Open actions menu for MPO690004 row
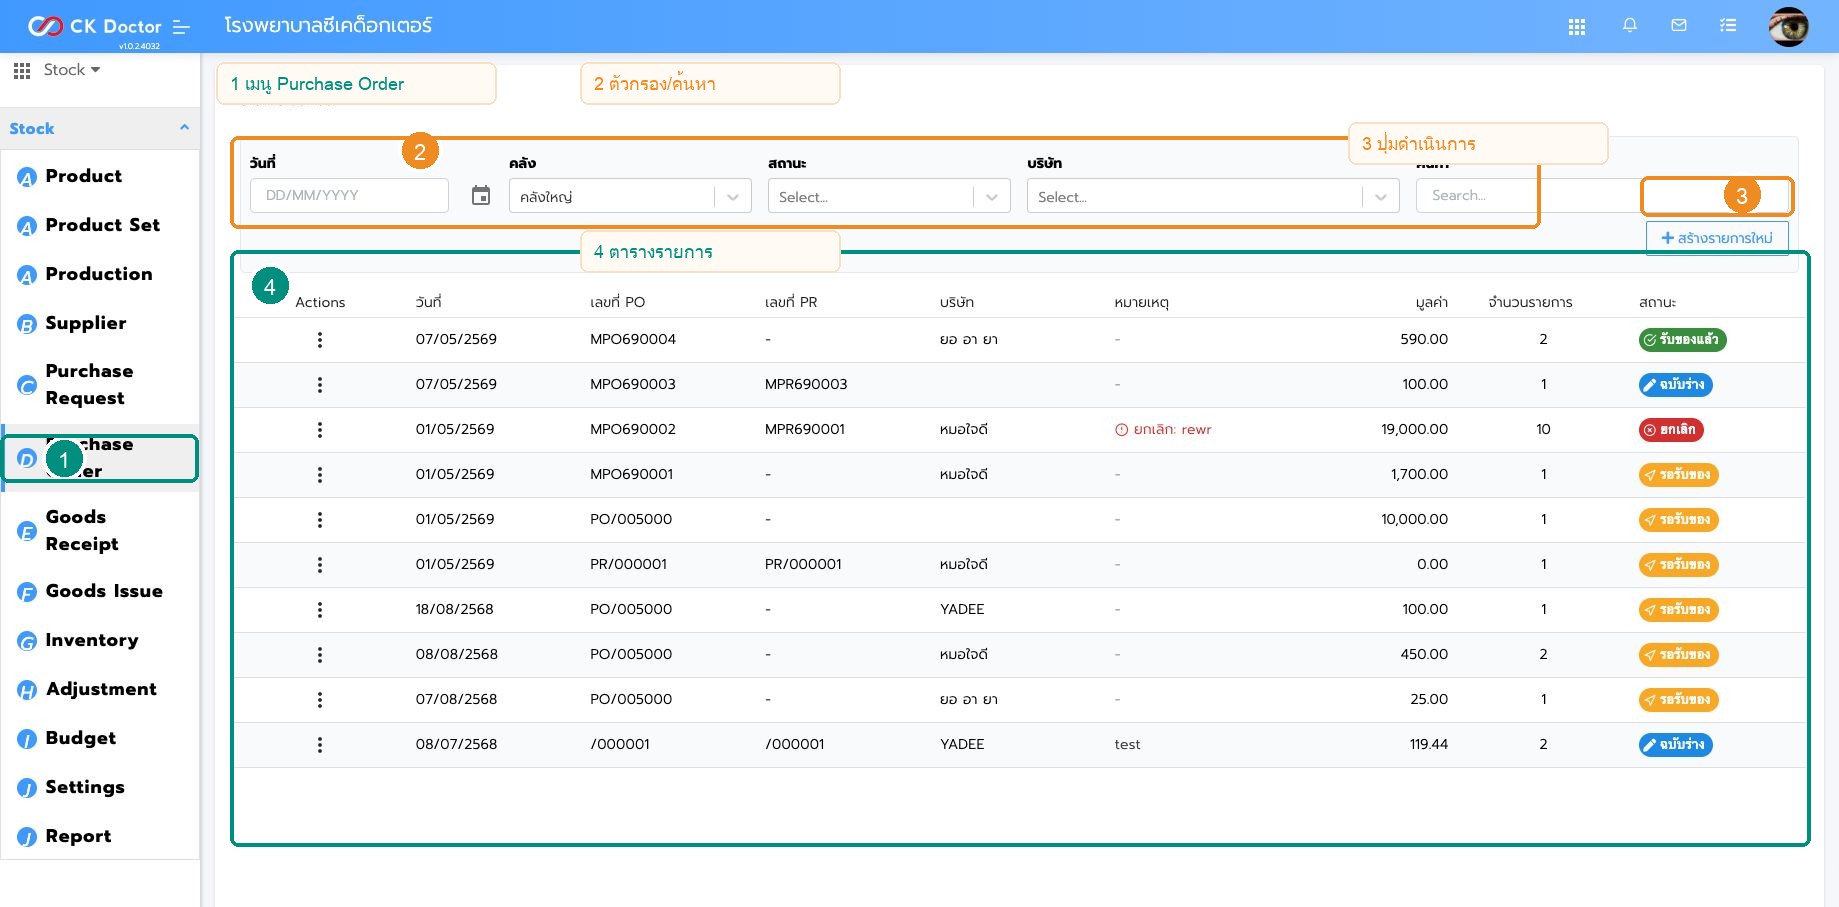Viewport: 1839px width, 907px height. coord(320,340)
